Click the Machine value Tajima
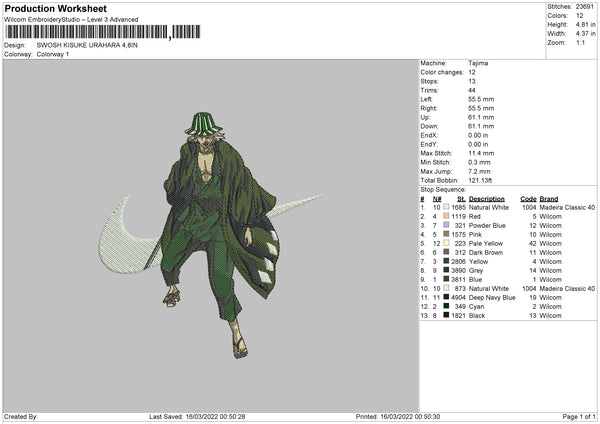The image size is (600, 424). [478, 63]
